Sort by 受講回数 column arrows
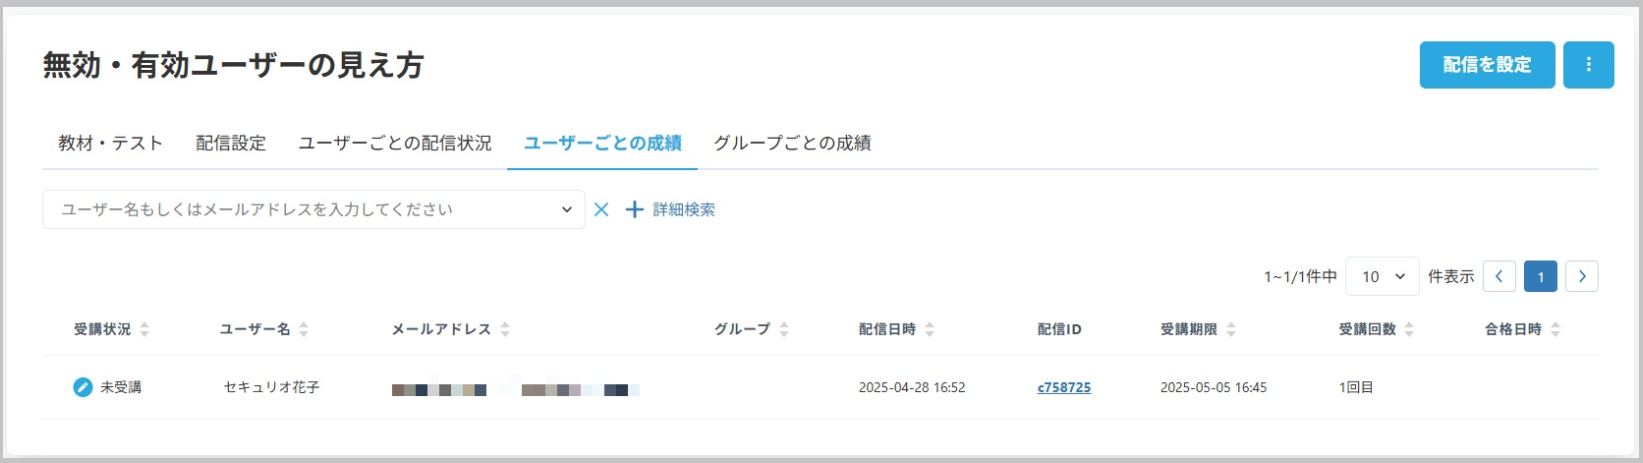 [x=1409, y=329]
